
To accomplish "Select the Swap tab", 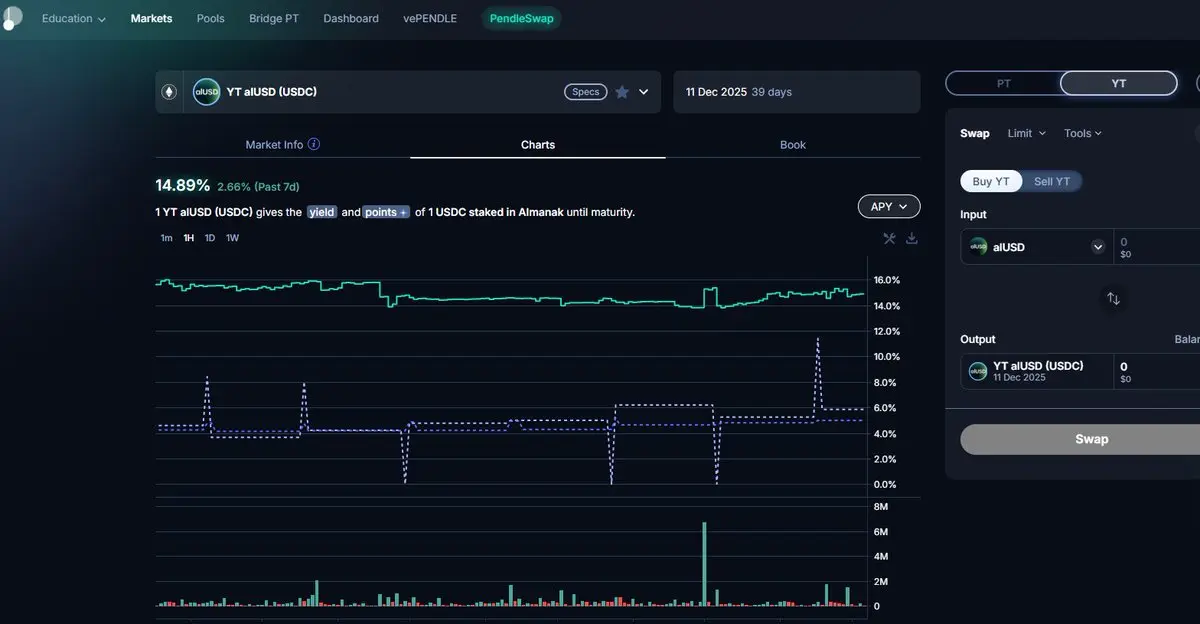I will tap(975, 133).
